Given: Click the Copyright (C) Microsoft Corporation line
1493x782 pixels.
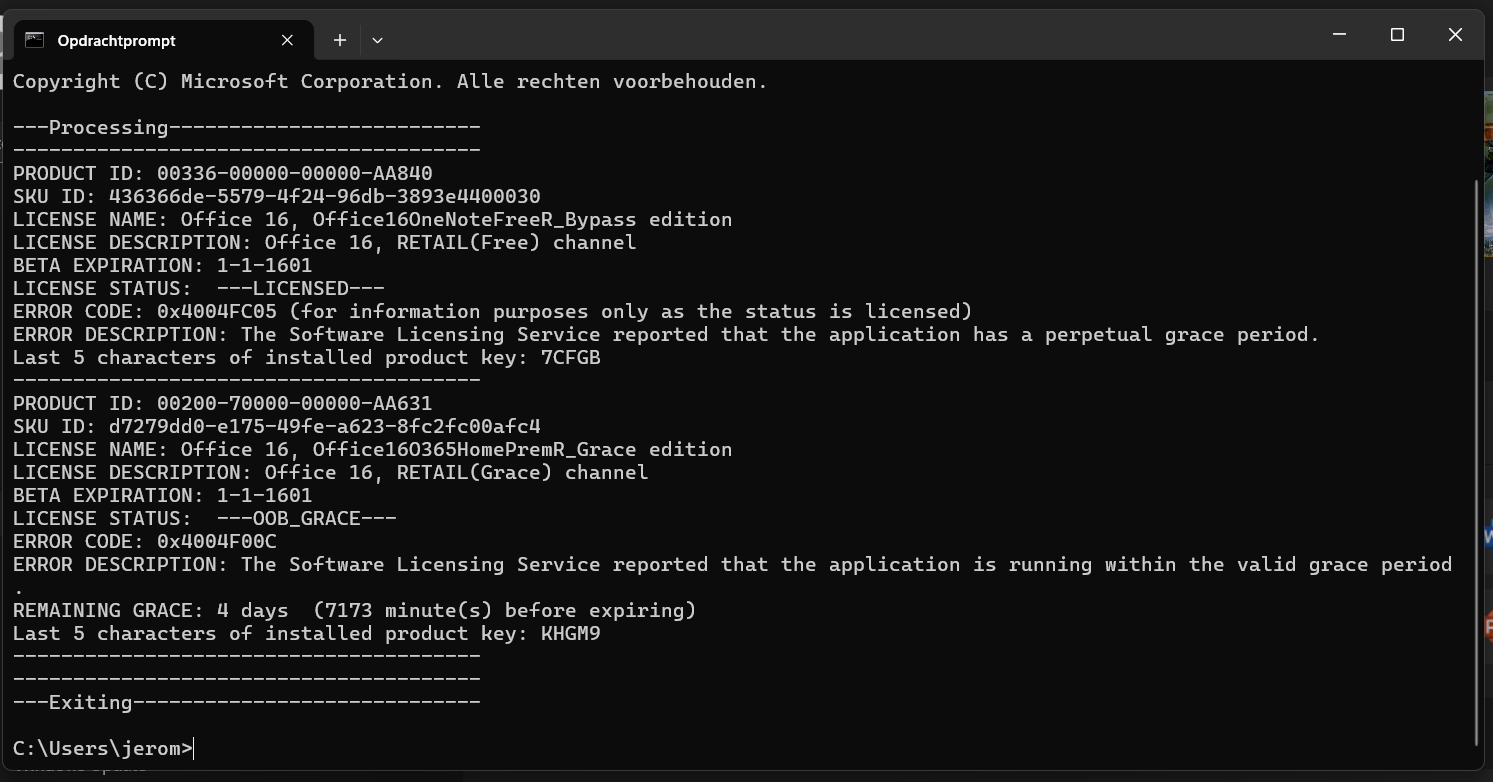Looking at the screenshot, I should click(x=390, y=81).
